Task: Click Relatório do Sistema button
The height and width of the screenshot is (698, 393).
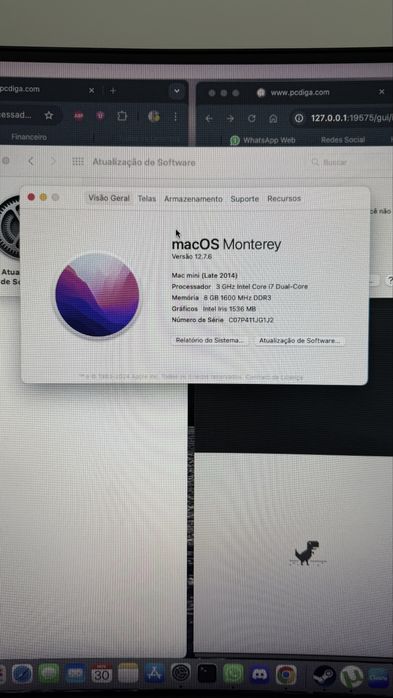Action: tap(210, 340)
